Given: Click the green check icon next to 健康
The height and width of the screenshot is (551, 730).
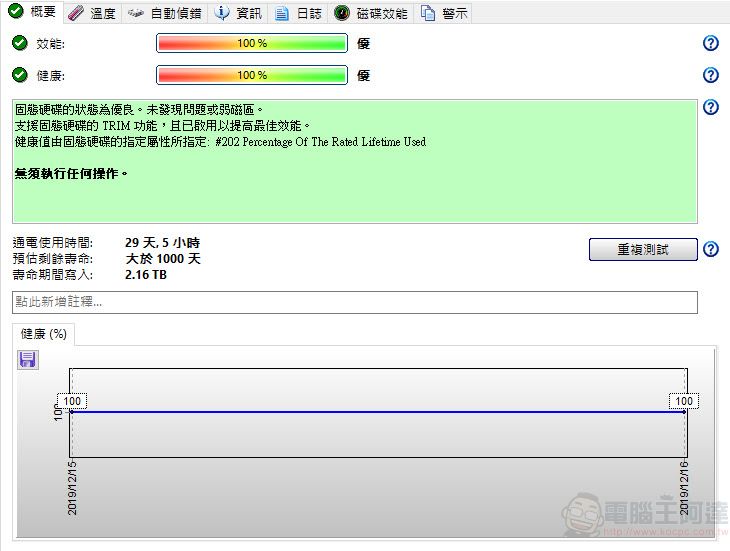Looking at the screenshot, I should click(x=20, y=74).
